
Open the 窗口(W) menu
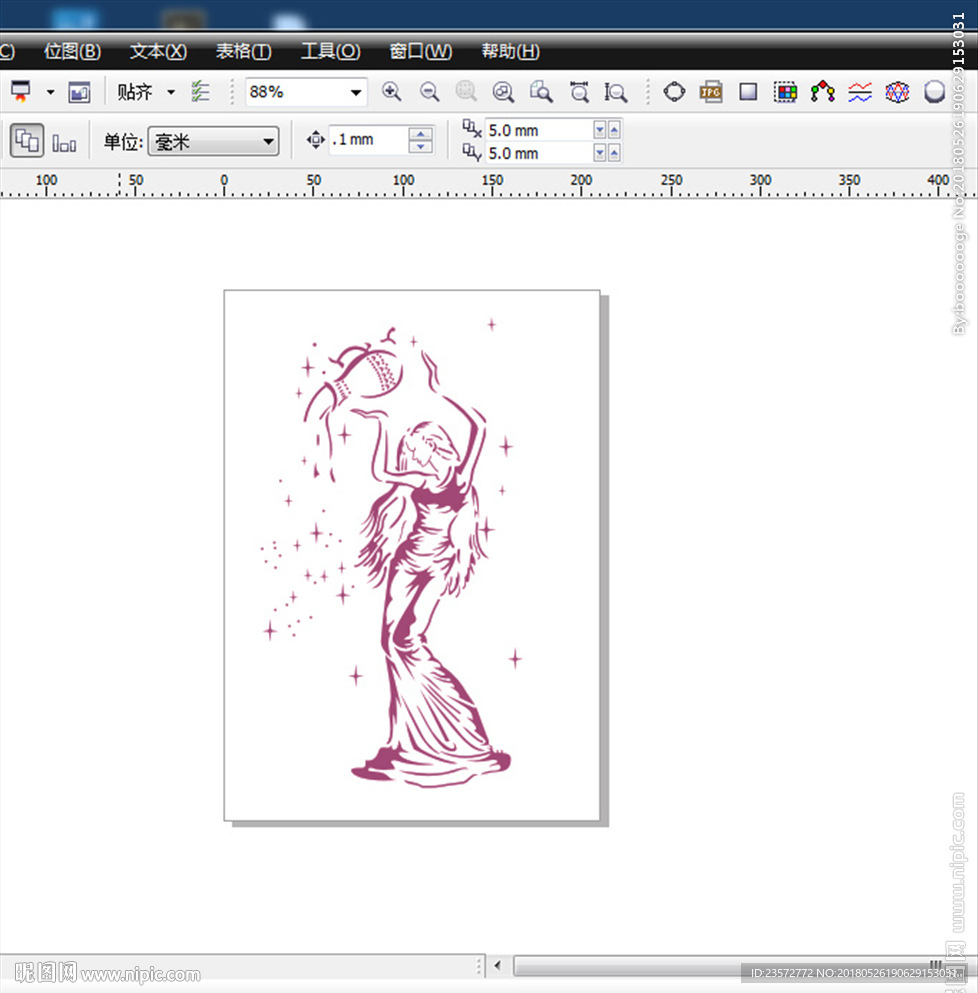click(421, 51)
